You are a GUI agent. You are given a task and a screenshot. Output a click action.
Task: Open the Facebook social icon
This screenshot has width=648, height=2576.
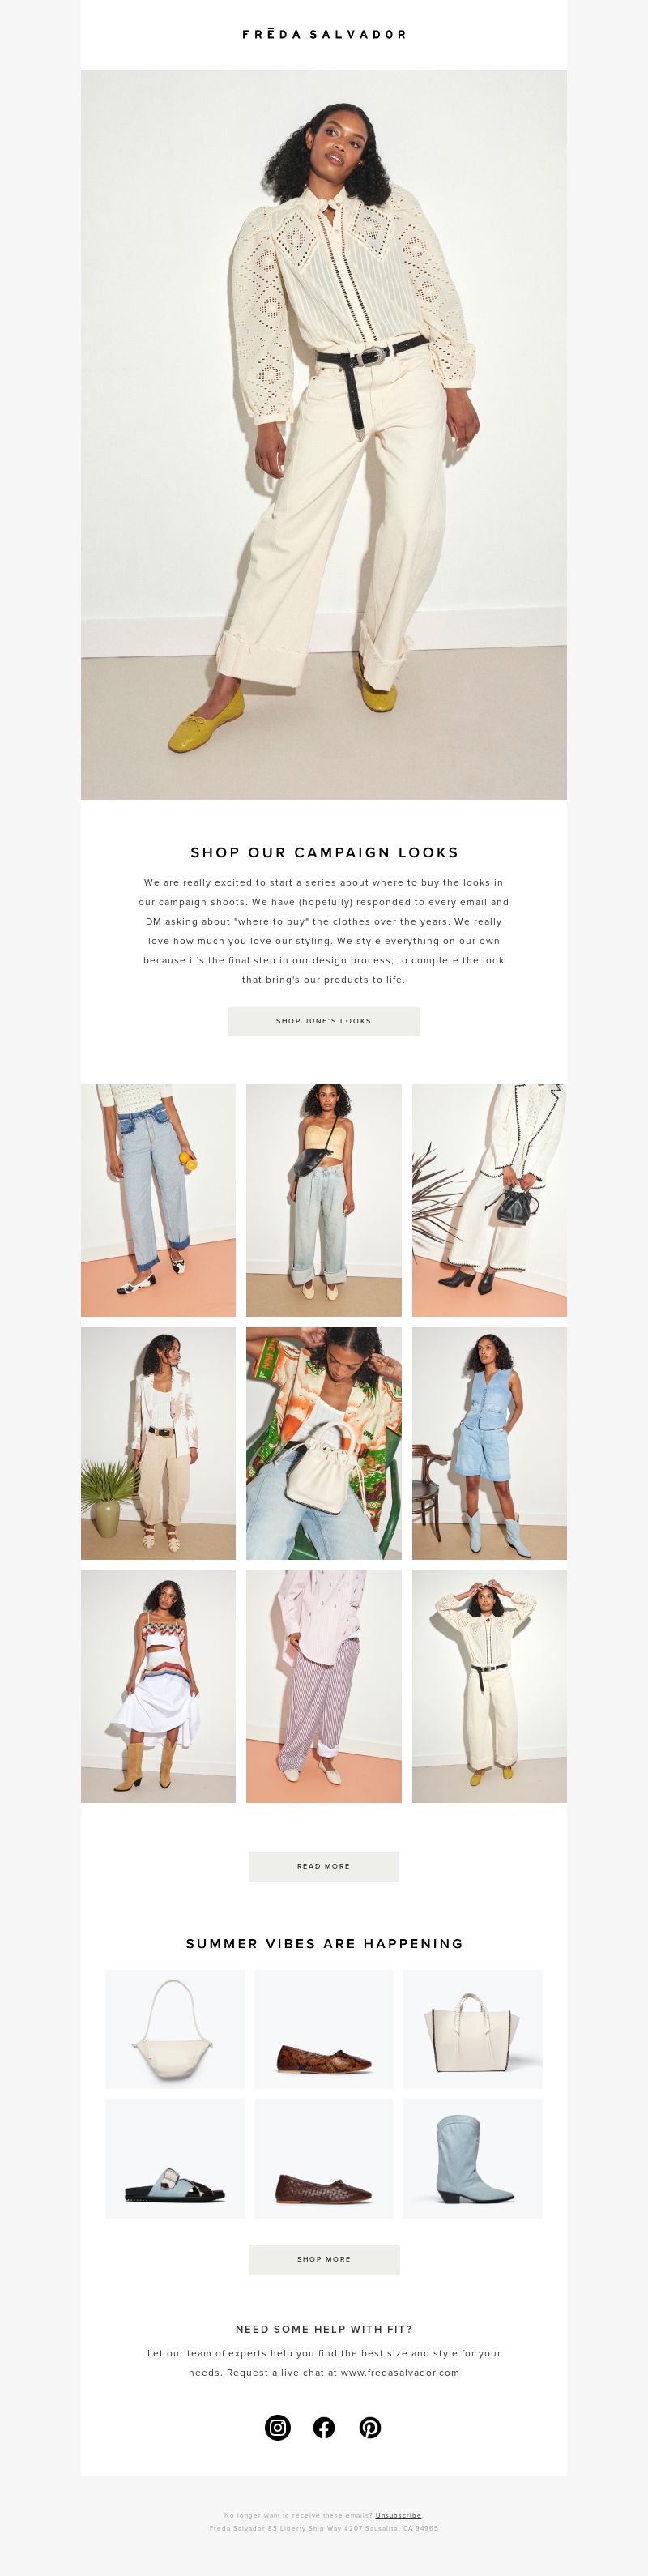click(x=324, y=2427)
